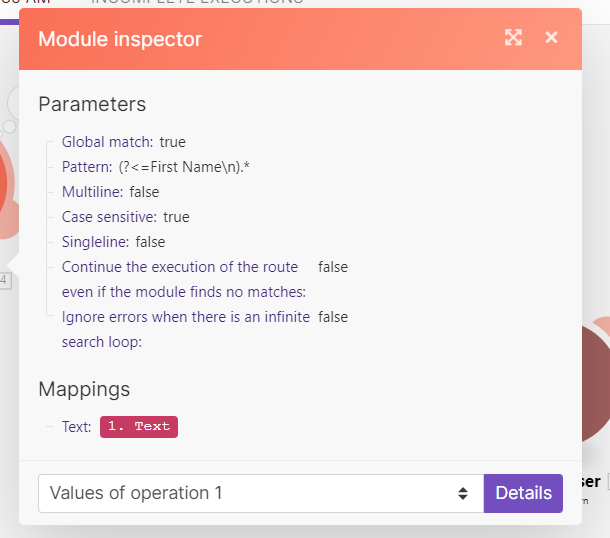Click the Case sensitive parameter label

point(110,217)
